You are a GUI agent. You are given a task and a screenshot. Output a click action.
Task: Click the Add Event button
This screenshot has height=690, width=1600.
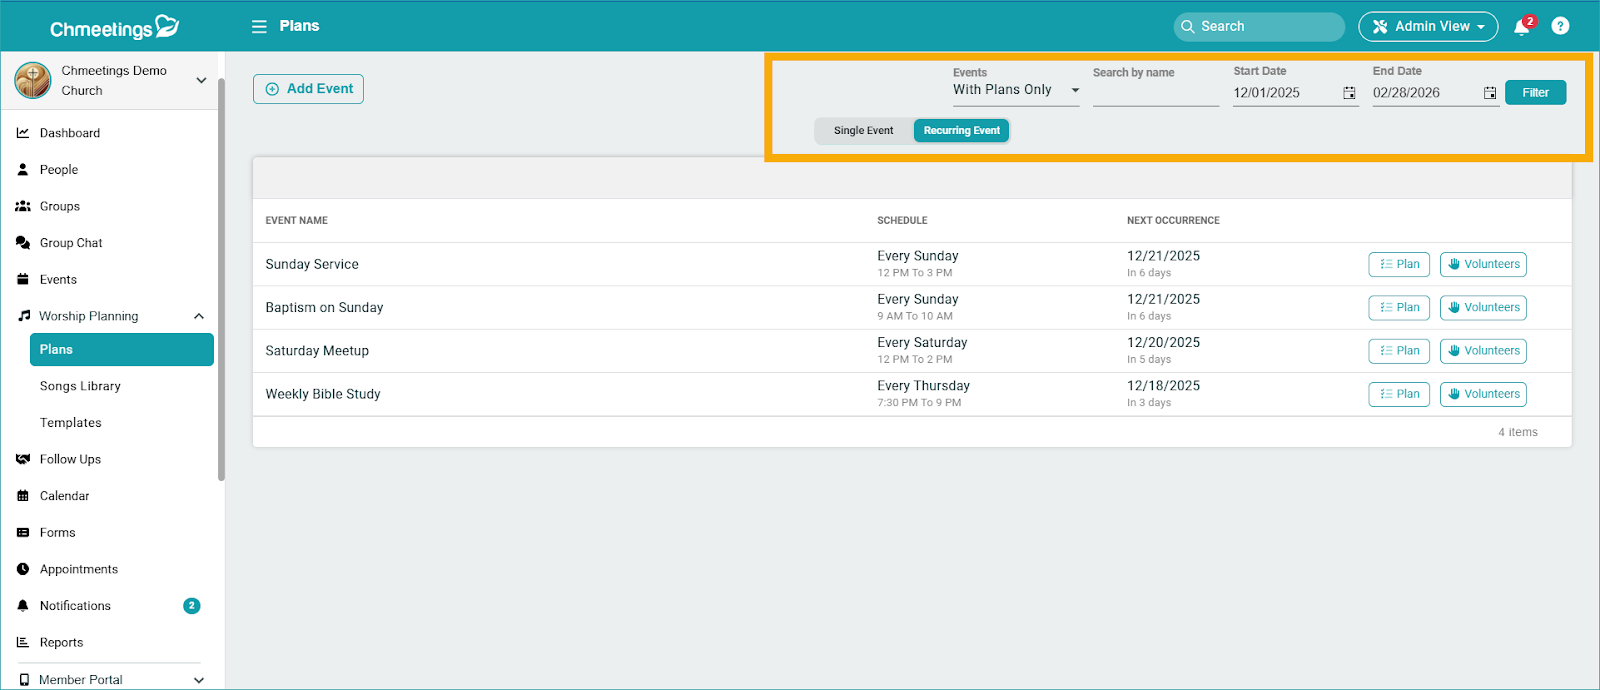[308, 89]
